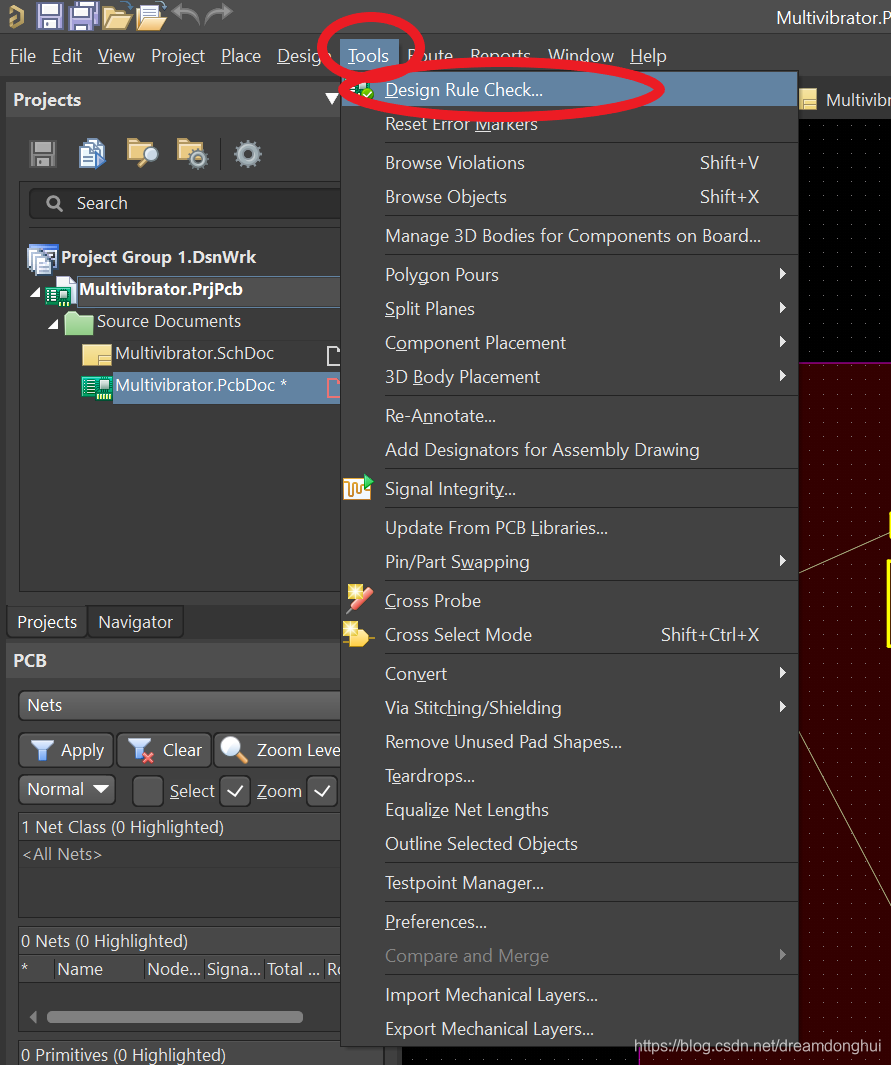Click the Altium logo icon in the title bar
Viewport: 891px width, 1065px height.
(16, 16)
